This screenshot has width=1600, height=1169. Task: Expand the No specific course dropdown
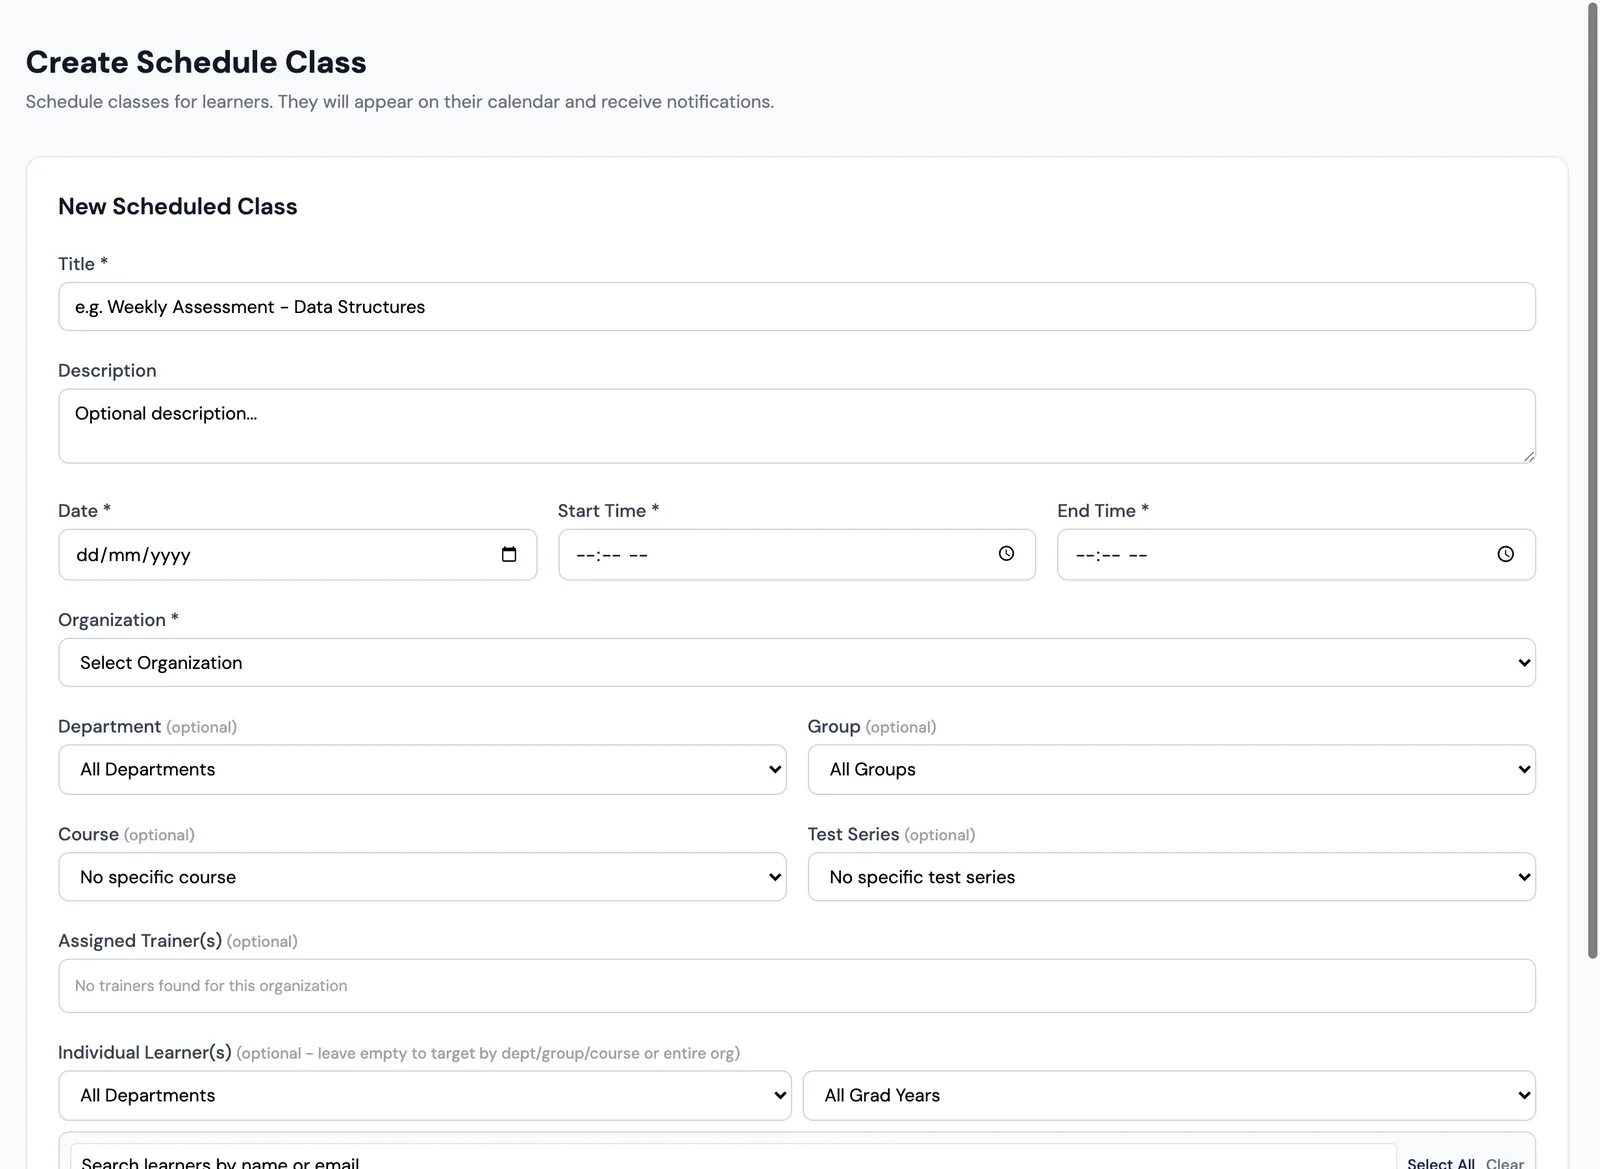click(422, 877)
